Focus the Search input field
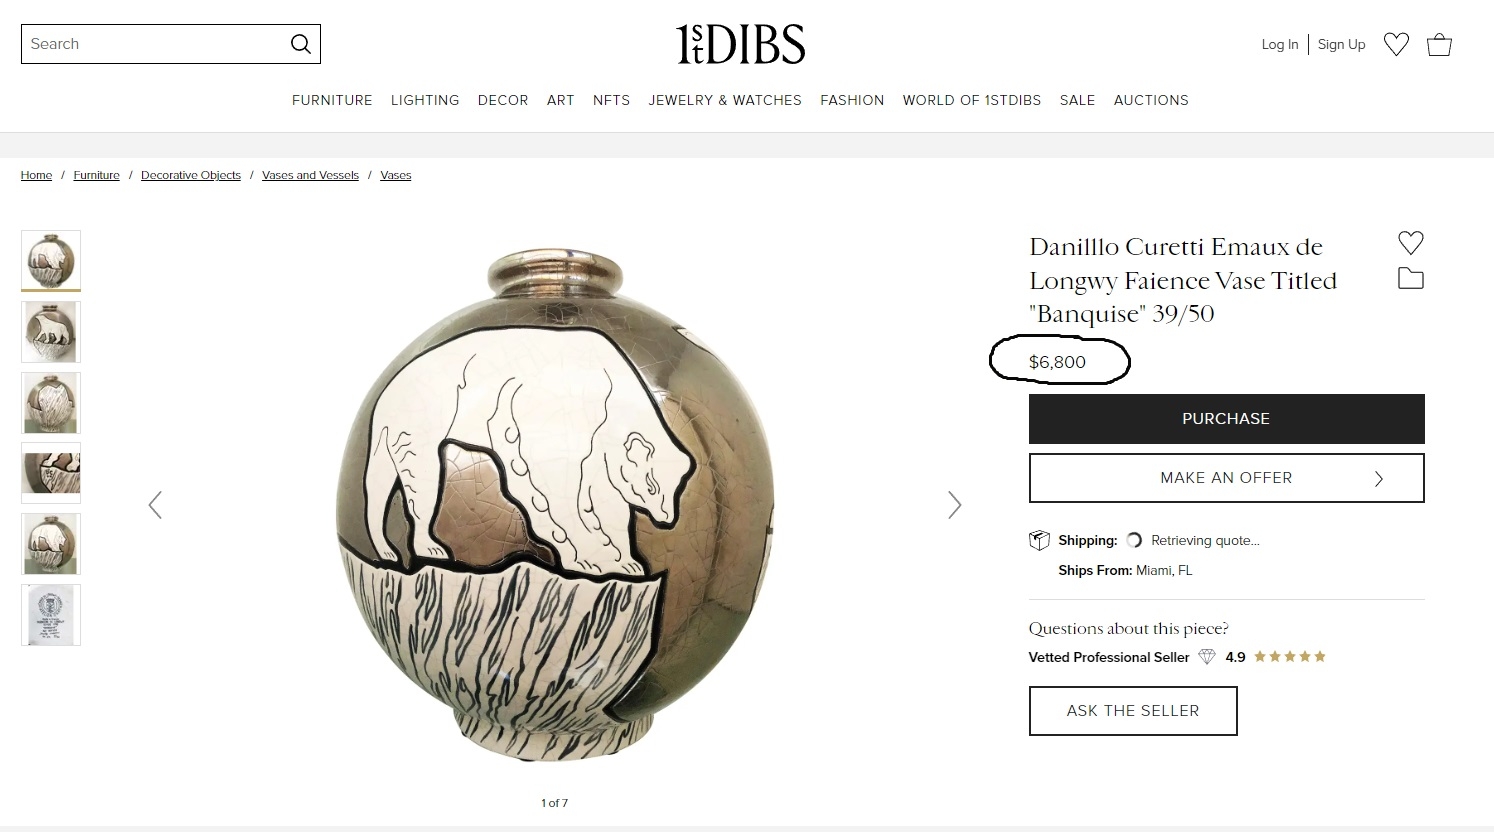The height and width of the screenshot is (832, 1494). (155, 44)
